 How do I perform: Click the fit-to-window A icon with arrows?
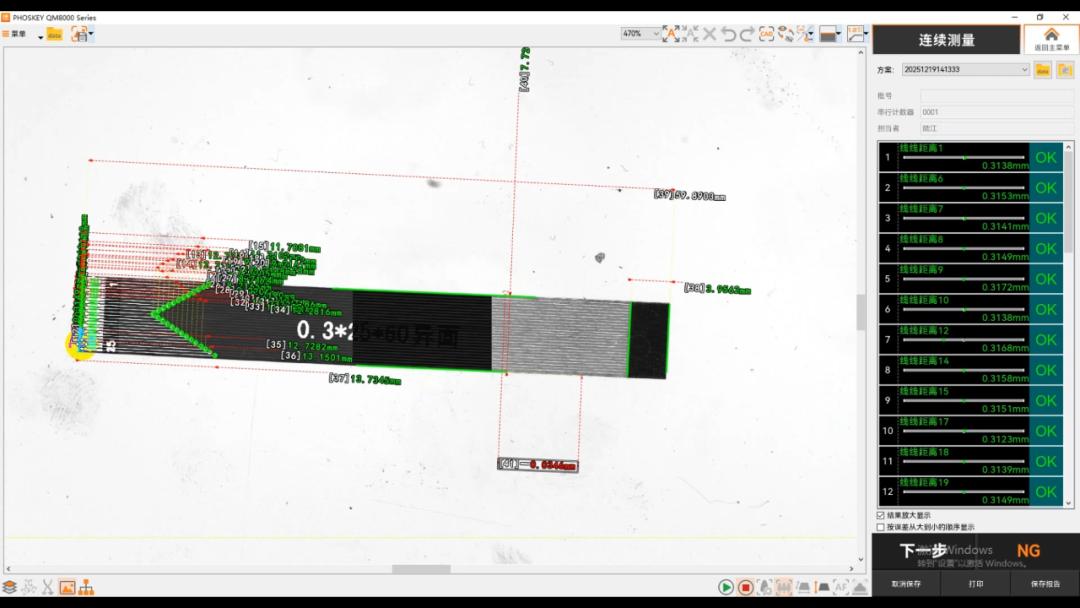(671, 34)
